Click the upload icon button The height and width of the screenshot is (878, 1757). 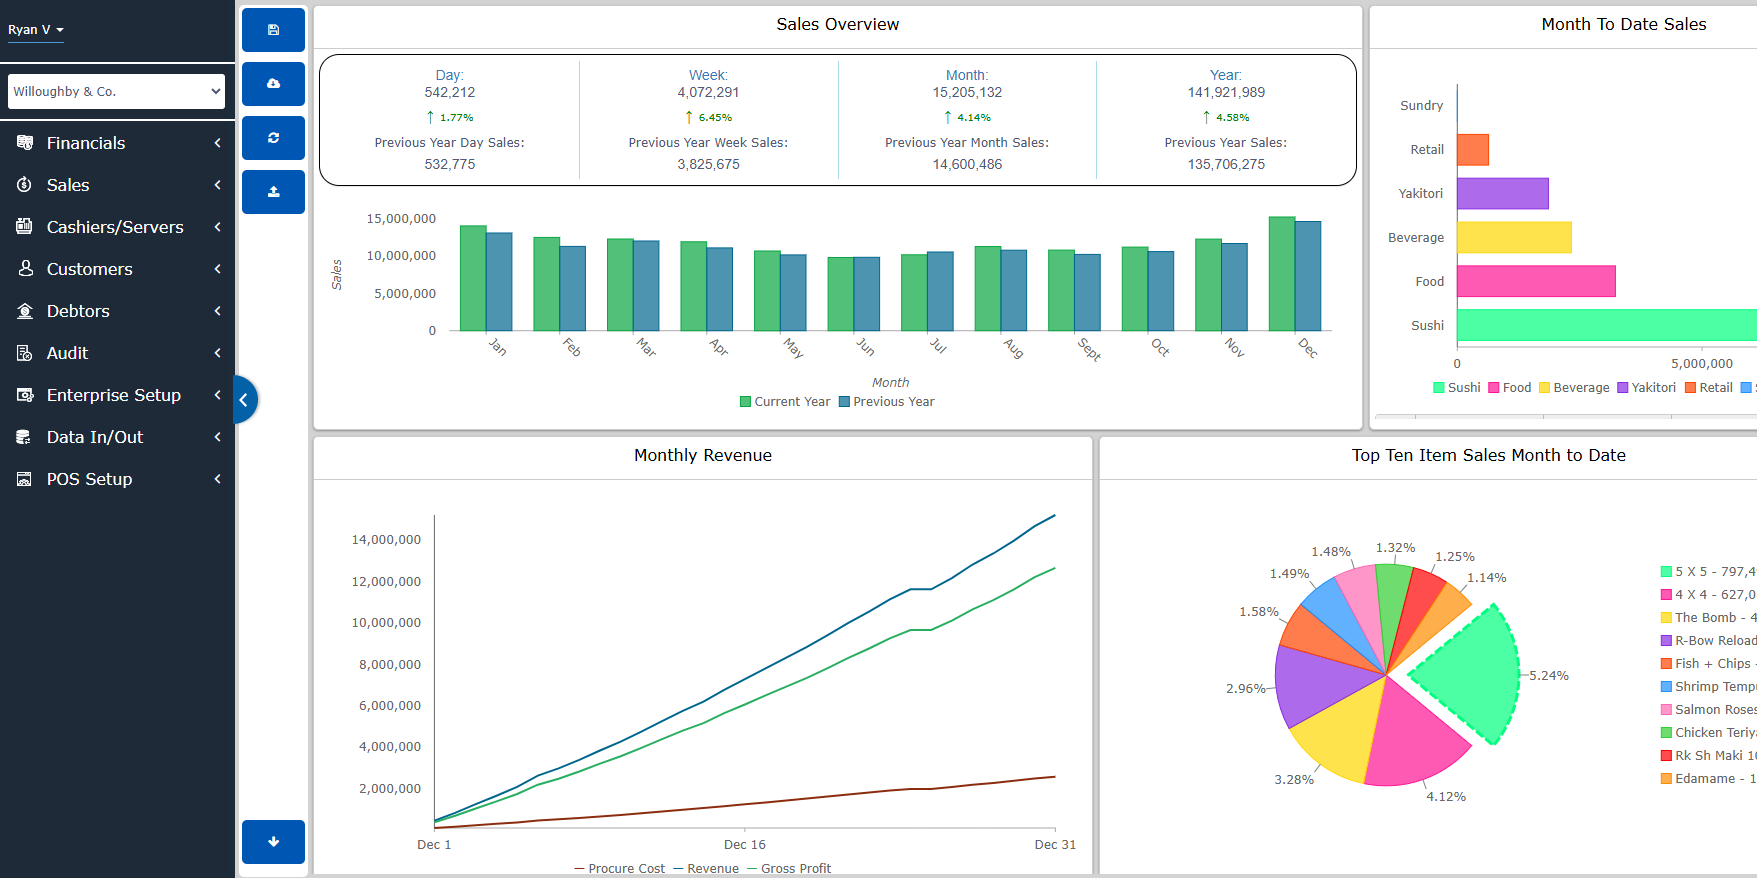(273, 192)
